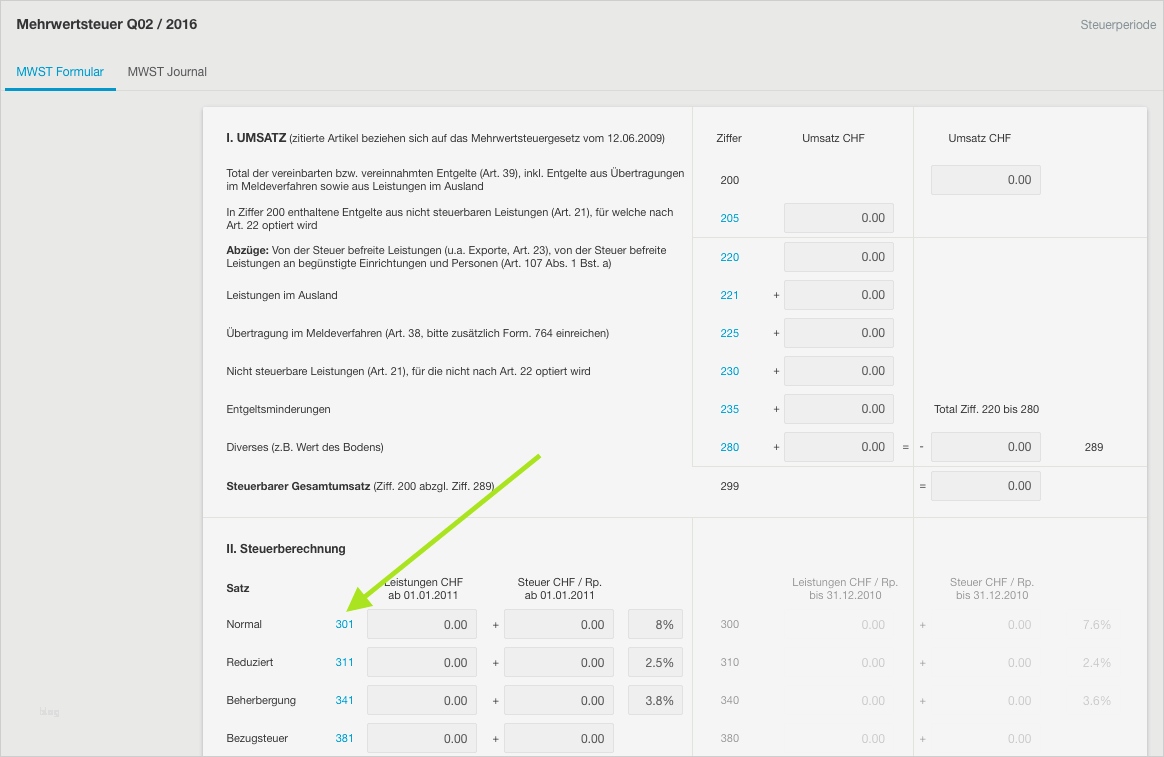This screenshot has width=1164, height=757.
Task: Open Ziffer 220 link
Action: tap(729, 257)
